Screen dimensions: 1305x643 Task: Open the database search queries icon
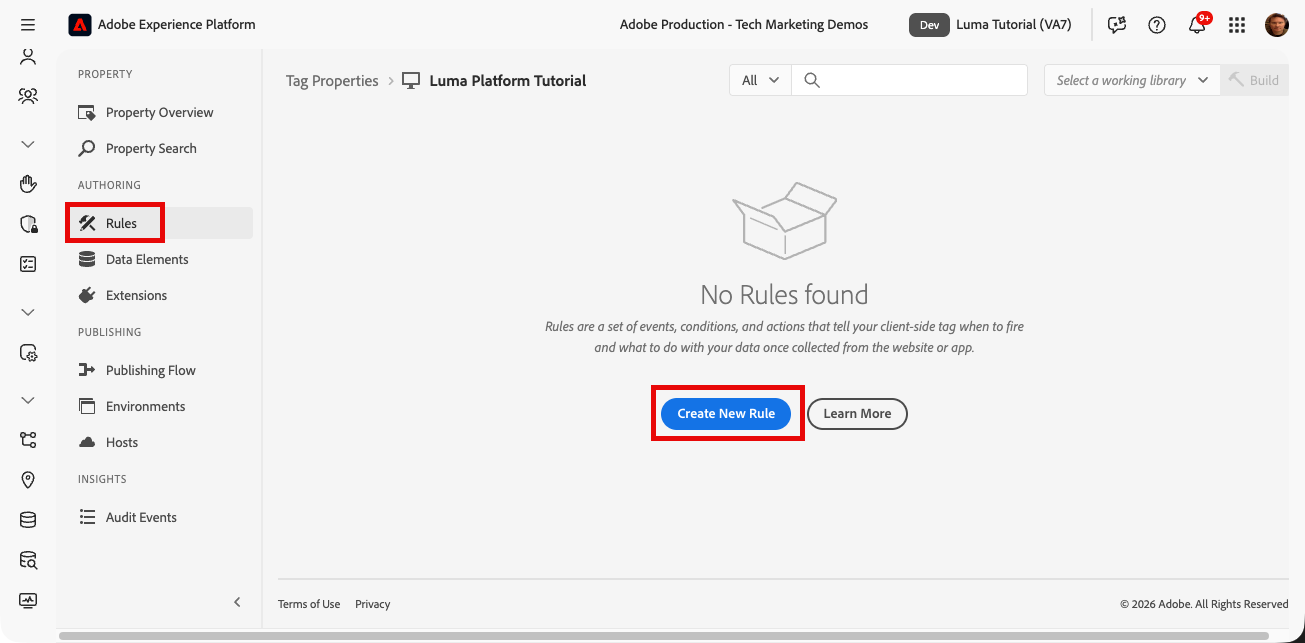(28, 560)
